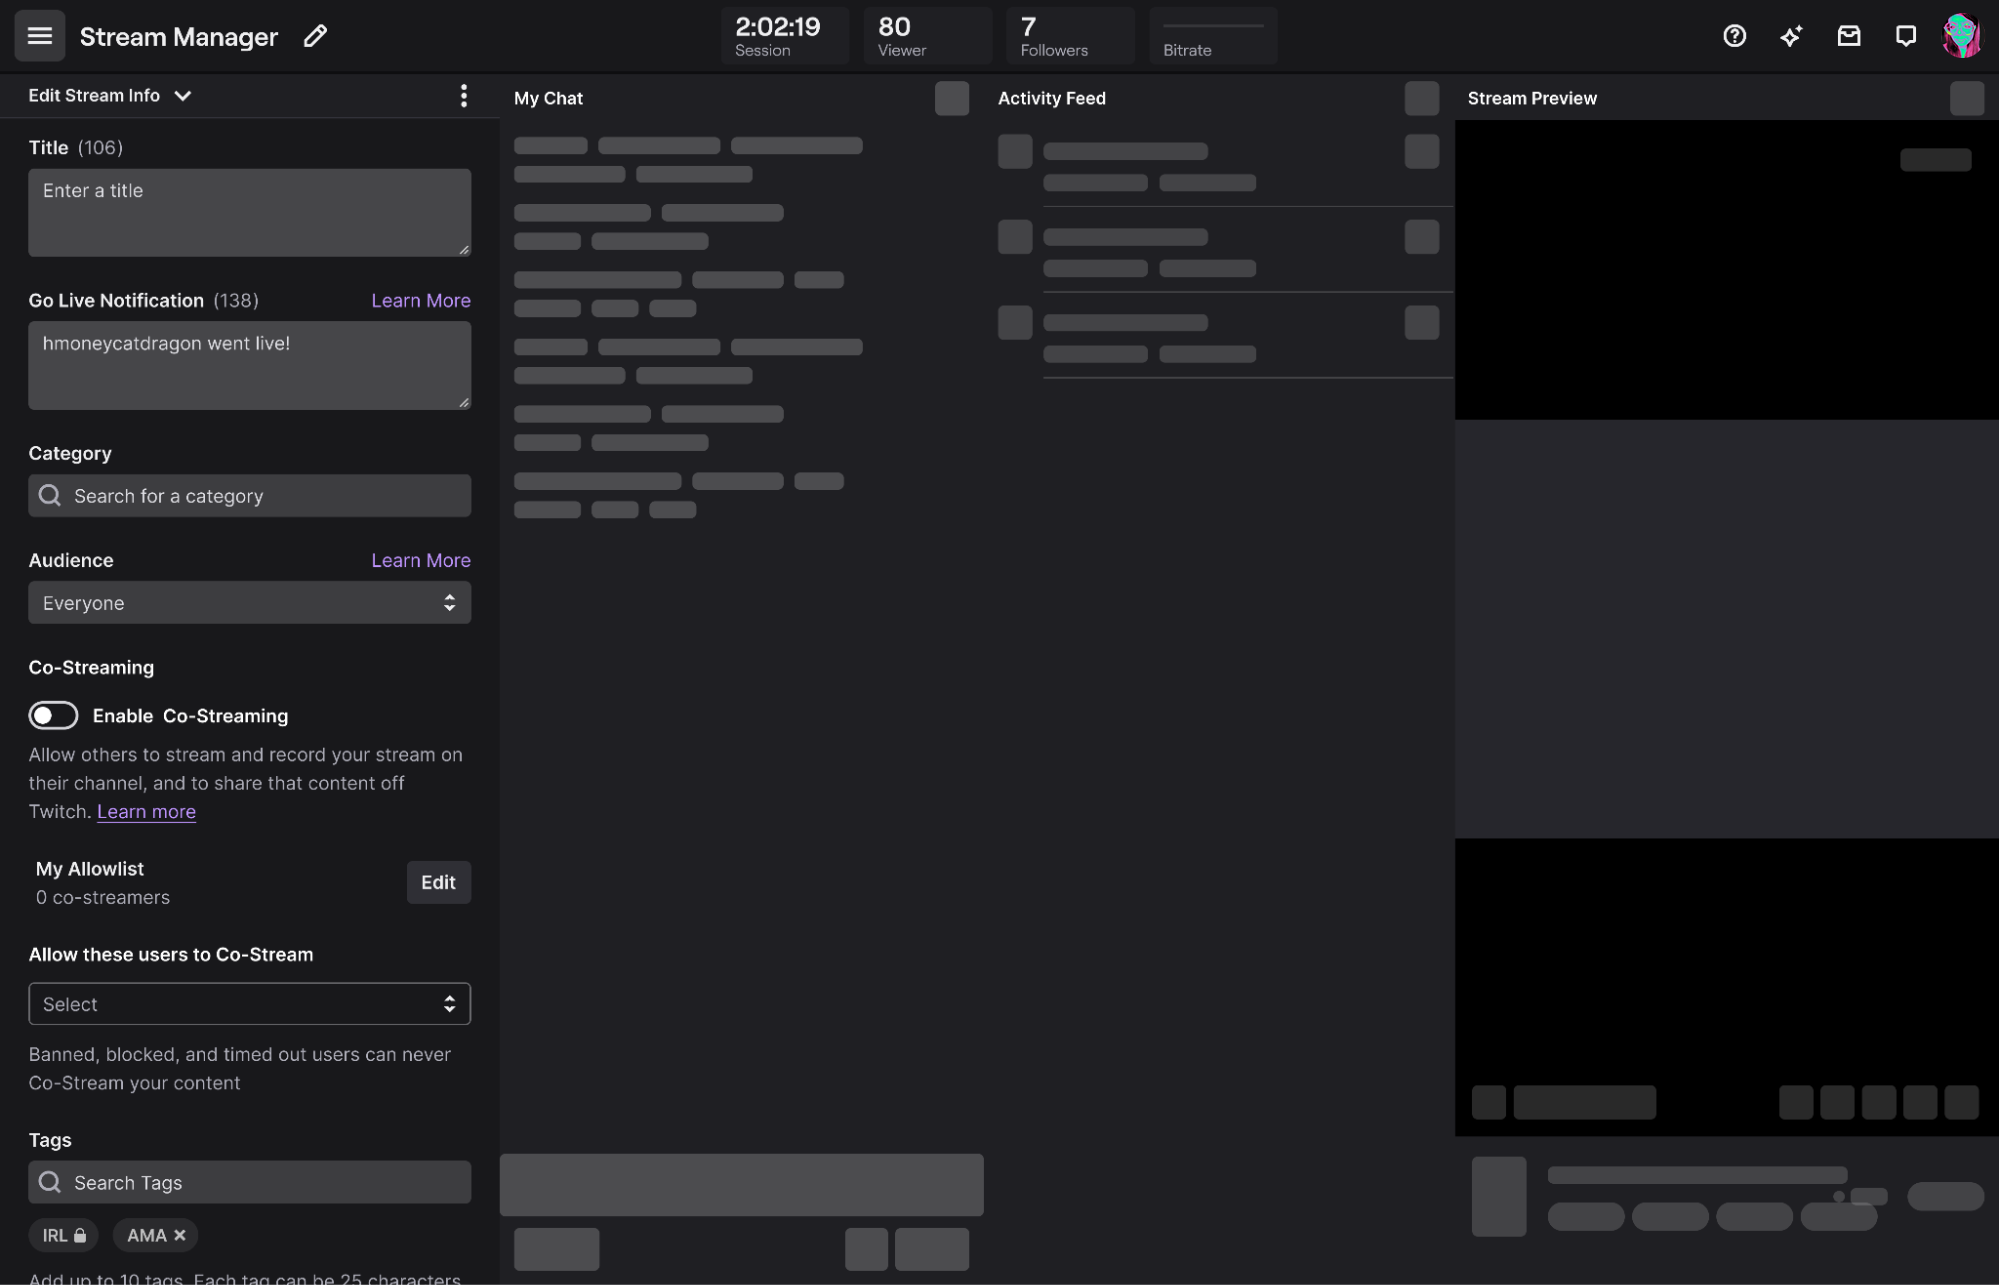Open the Stream Preview panel header icon
The width and height of the screenshot is (1999, 1286).
[x=1967, y=98]
